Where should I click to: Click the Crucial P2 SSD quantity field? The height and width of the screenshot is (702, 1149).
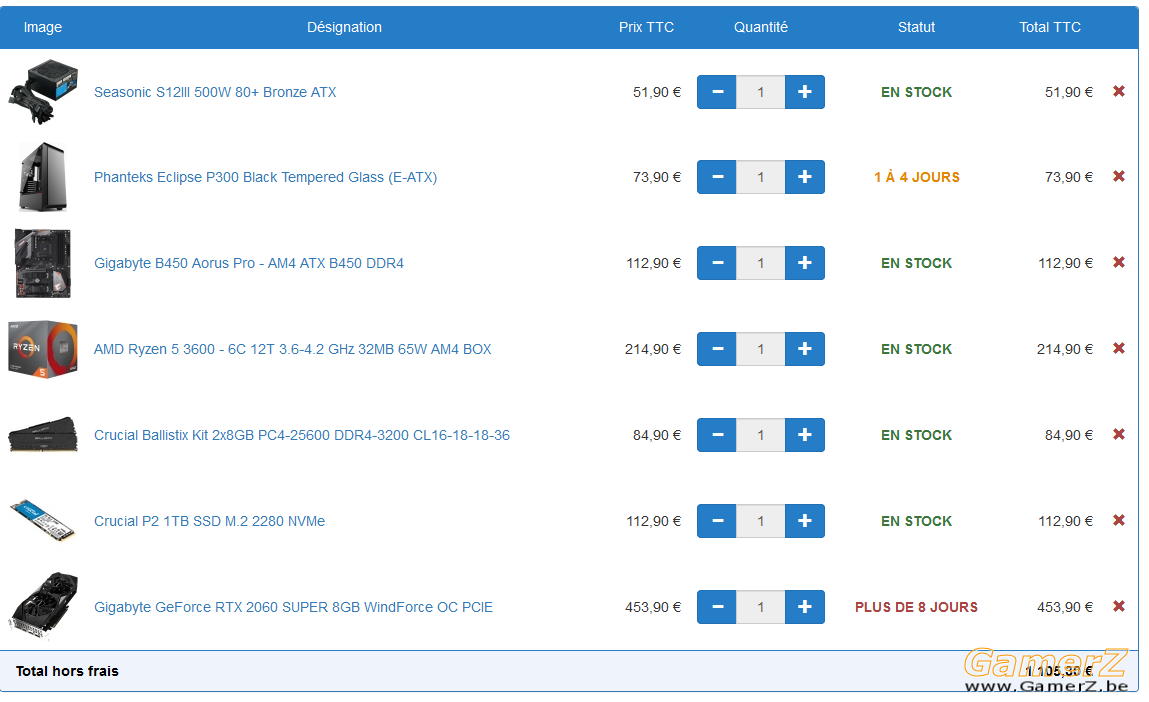click(761, 521)
